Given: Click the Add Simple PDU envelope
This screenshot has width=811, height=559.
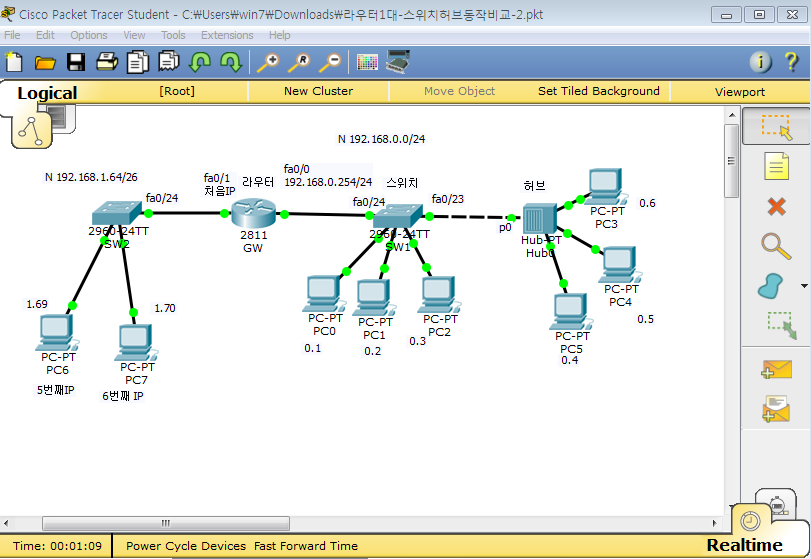Looking at the screenshot, I should [776, 370].
